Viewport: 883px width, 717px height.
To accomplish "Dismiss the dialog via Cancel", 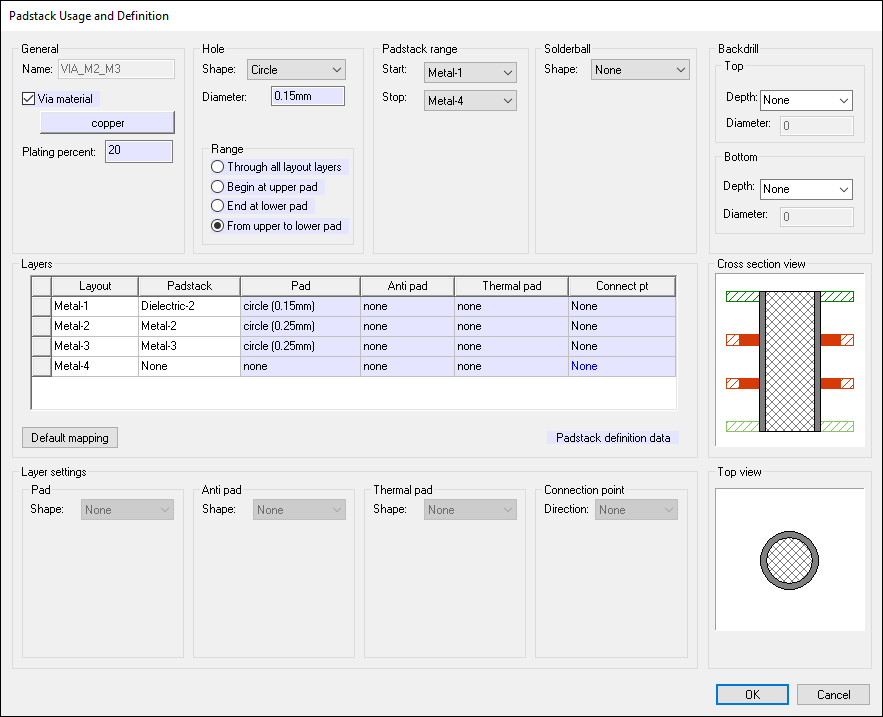I will (833, 694).
